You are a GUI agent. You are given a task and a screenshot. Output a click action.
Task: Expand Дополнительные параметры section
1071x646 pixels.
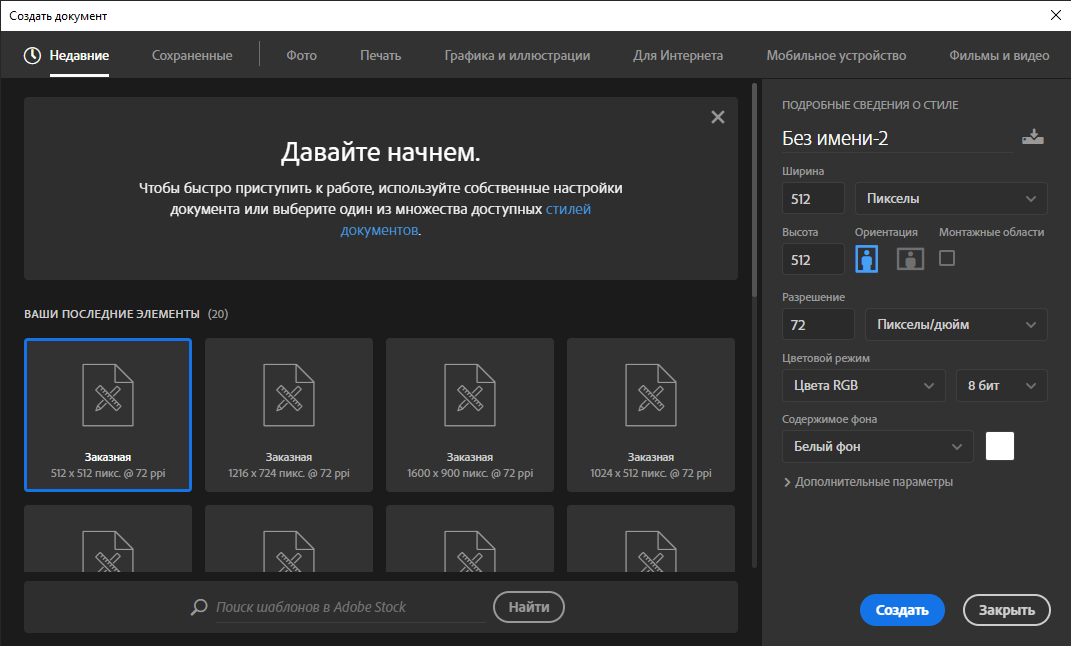pos(867,482)
